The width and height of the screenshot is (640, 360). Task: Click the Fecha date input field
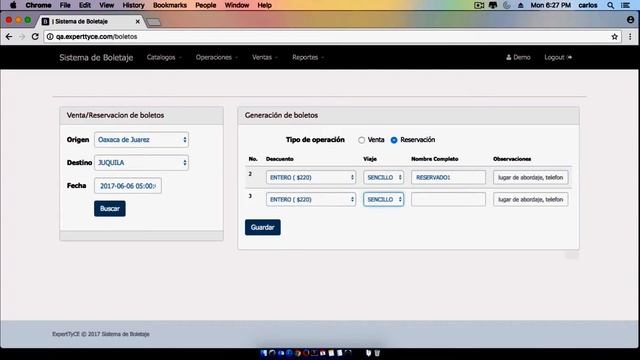coord(128,186)
